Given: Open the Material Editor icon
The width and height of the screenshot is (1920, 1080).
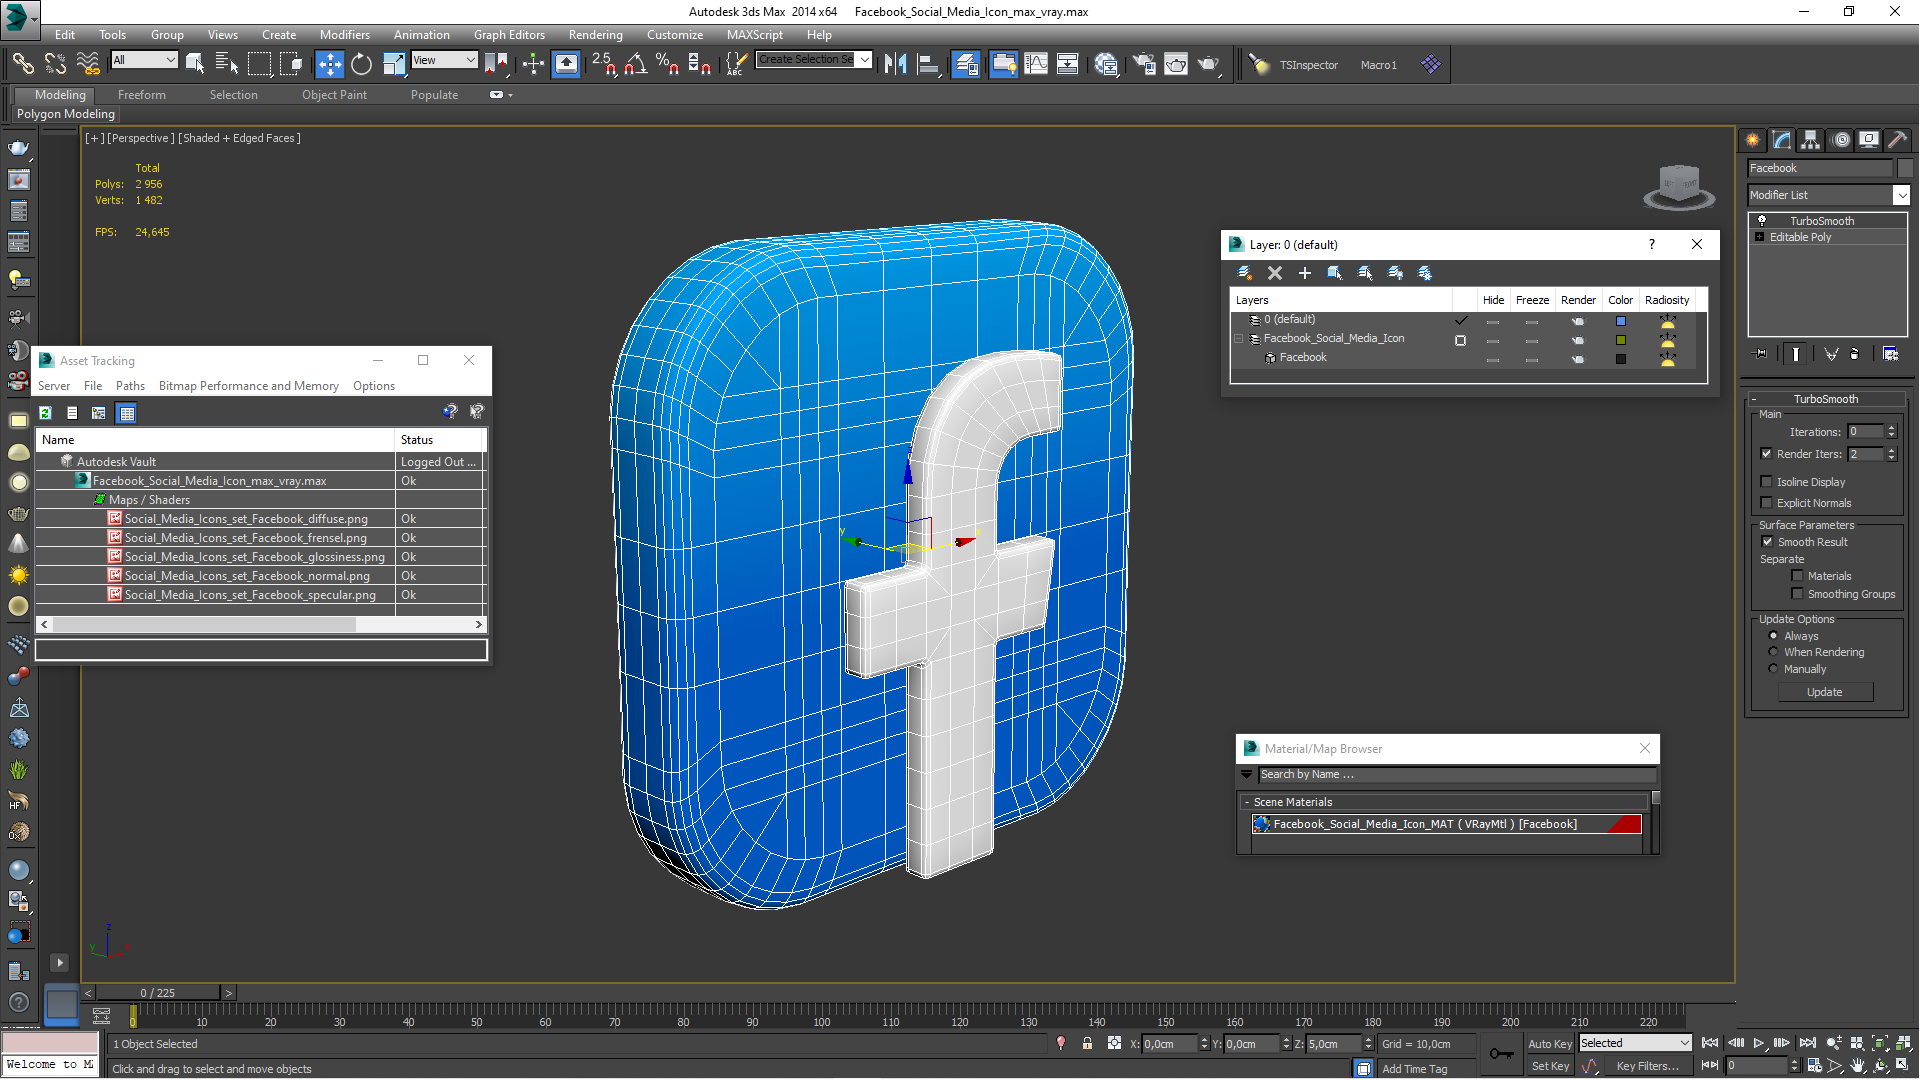Looking at the screenshot, I should point(1105,64).
